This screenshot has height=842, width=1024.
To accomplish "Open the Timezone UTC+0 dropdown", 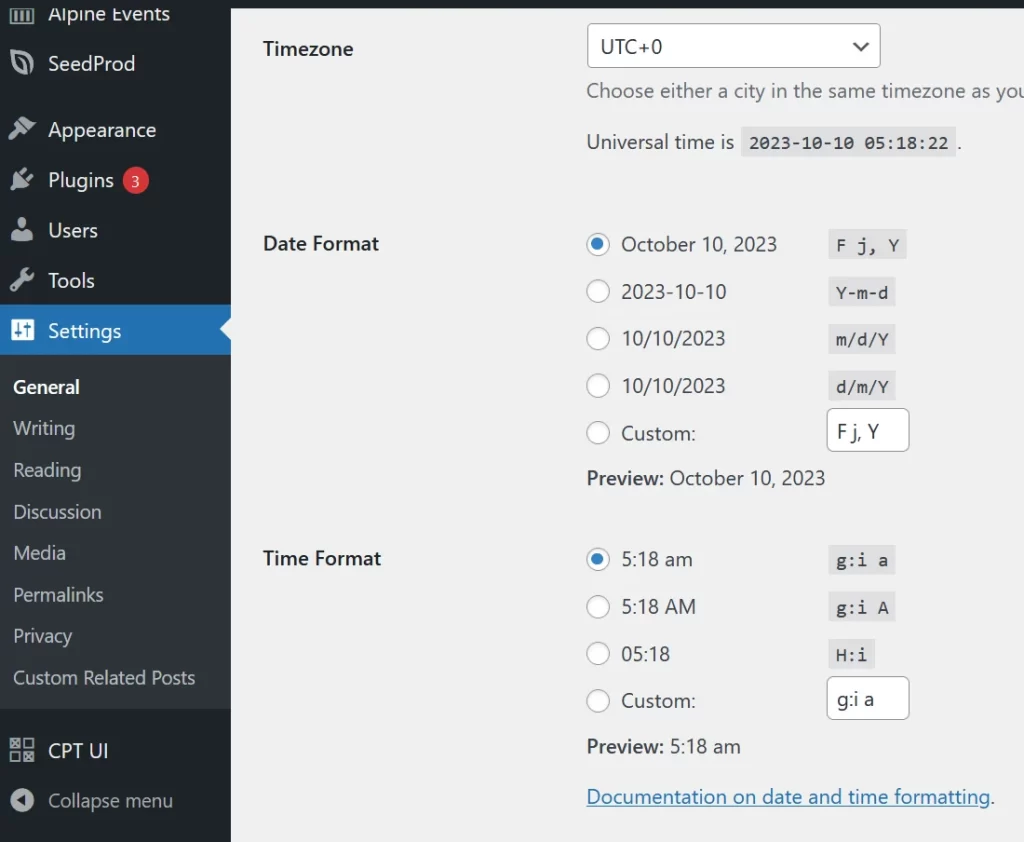I will [733, 46].
